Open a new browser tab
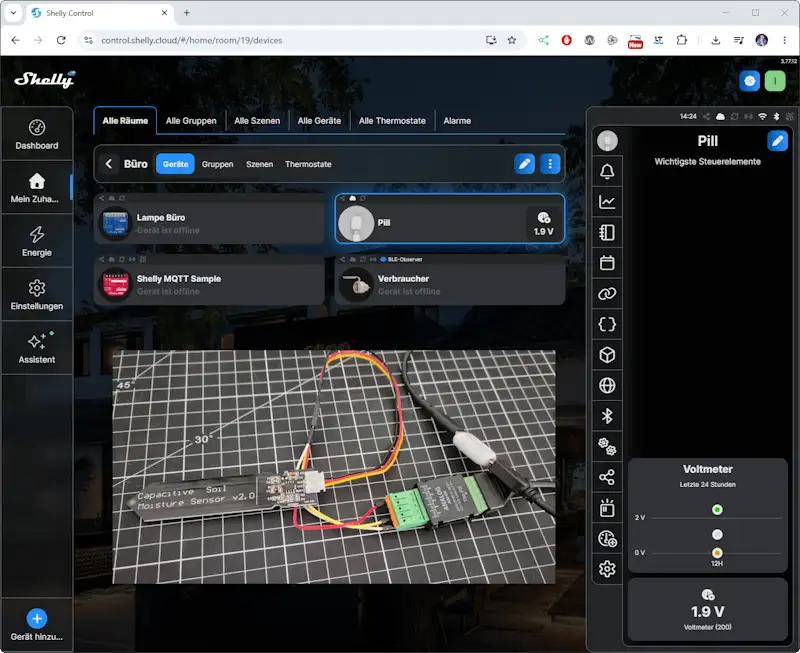 click(x=187, y=13)
